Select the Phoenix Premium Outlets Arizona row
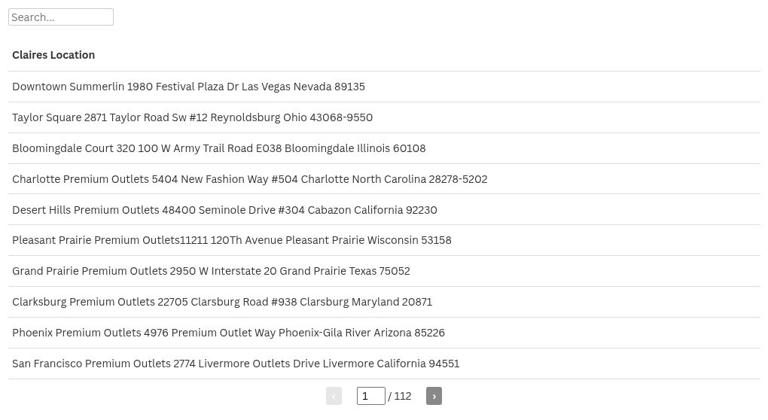768x420 pixels. click(384, 333)
